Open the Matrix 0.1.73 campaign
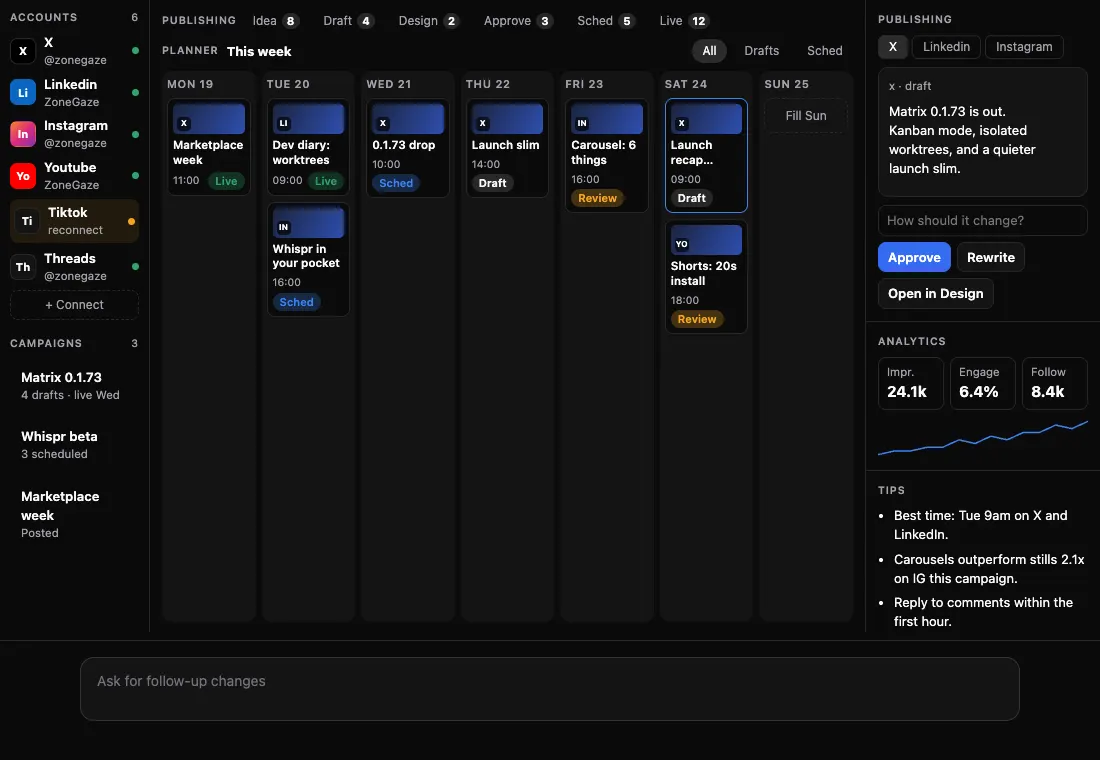This screenshot has width=1100, height=760. 74,385
